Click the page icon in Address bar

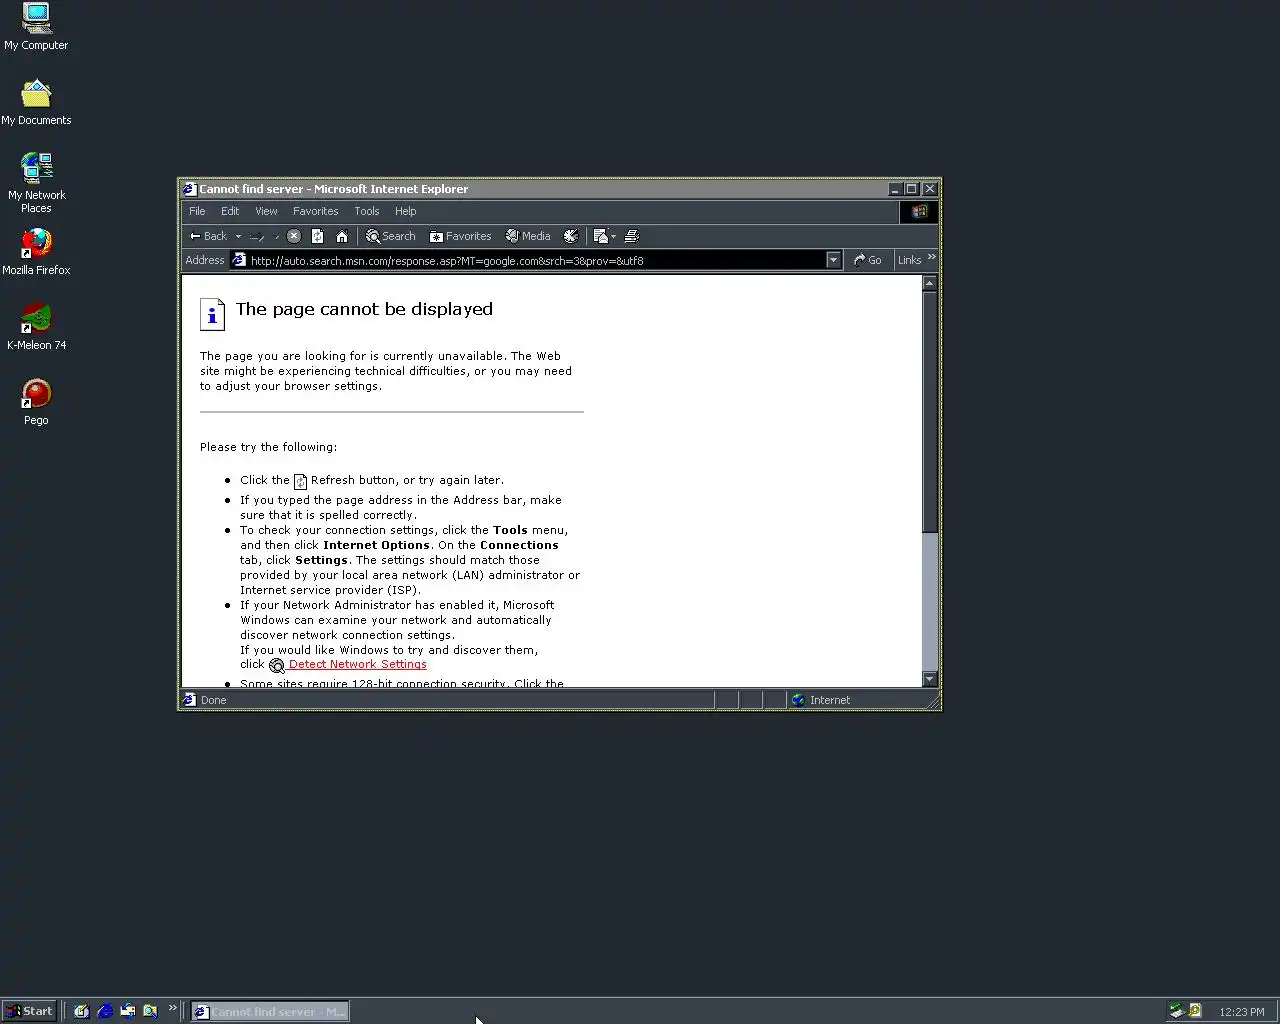pyautogui.click(x=239, y=260)
